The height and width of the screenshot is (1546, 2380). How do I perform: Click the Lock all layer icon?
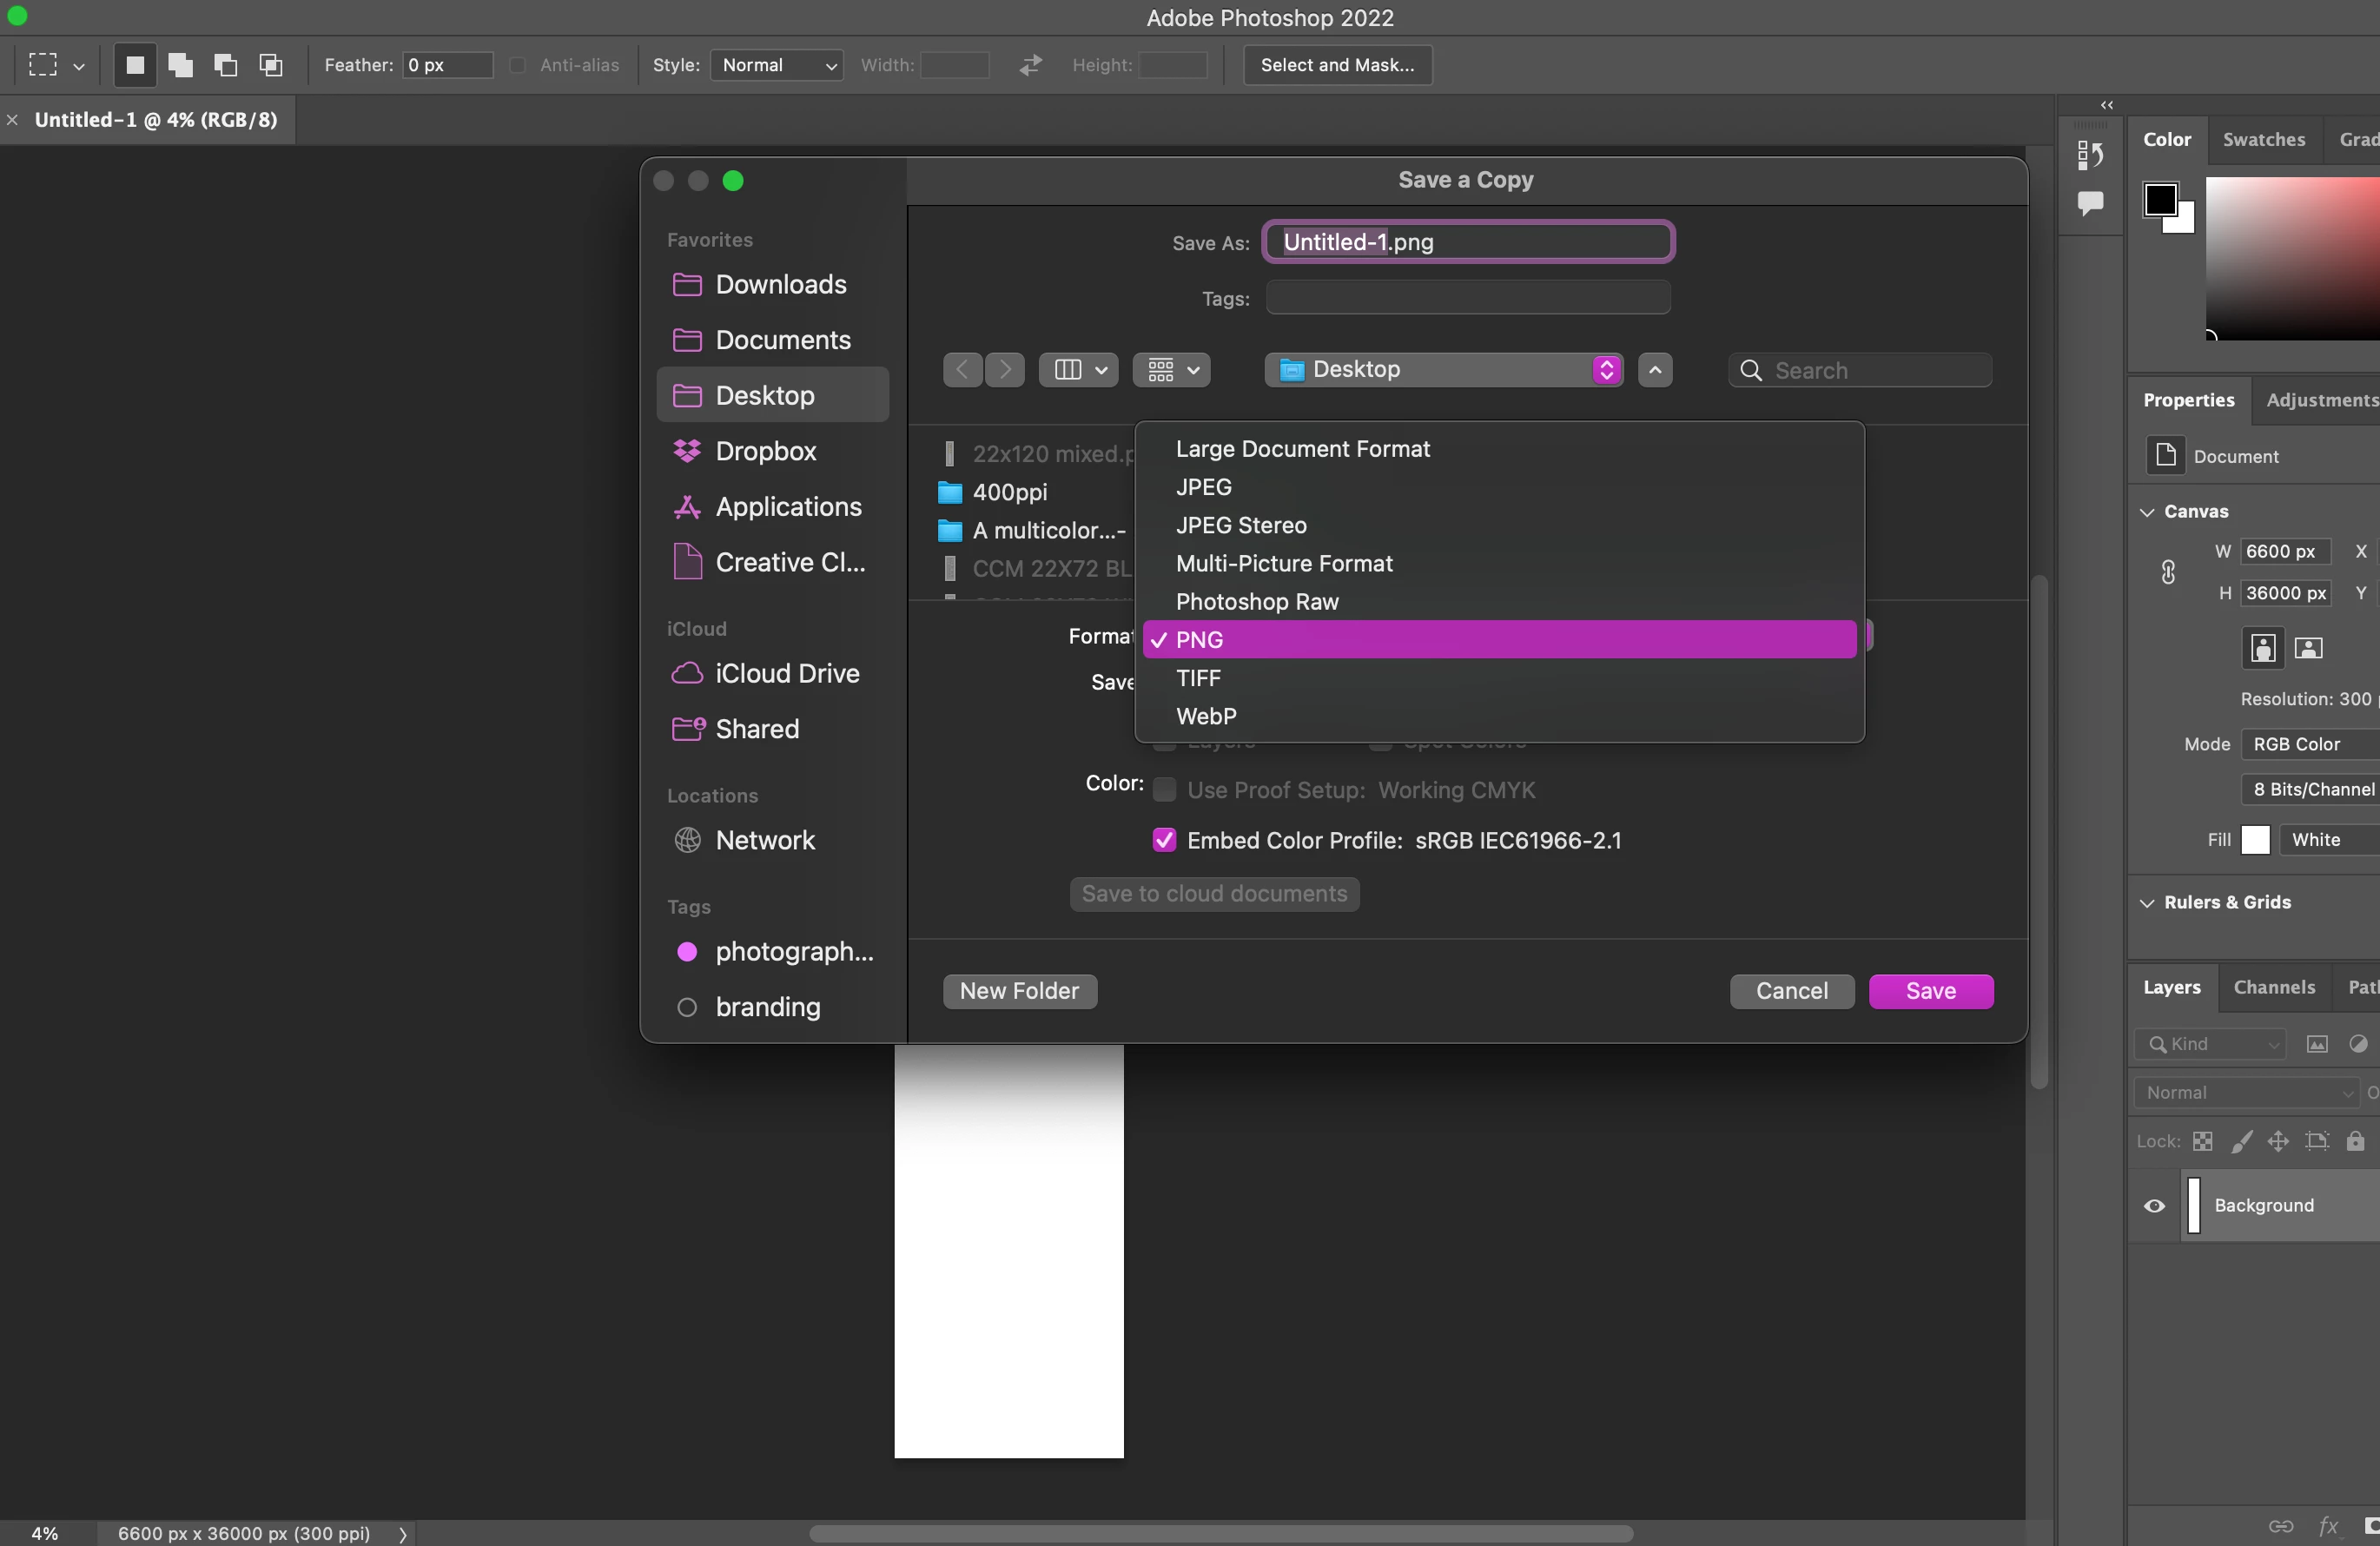point(2355,1141)
